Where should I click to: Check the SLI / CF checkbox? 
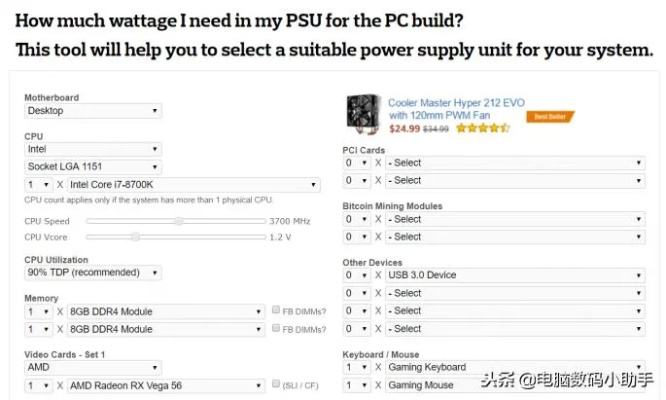(276, 385)
